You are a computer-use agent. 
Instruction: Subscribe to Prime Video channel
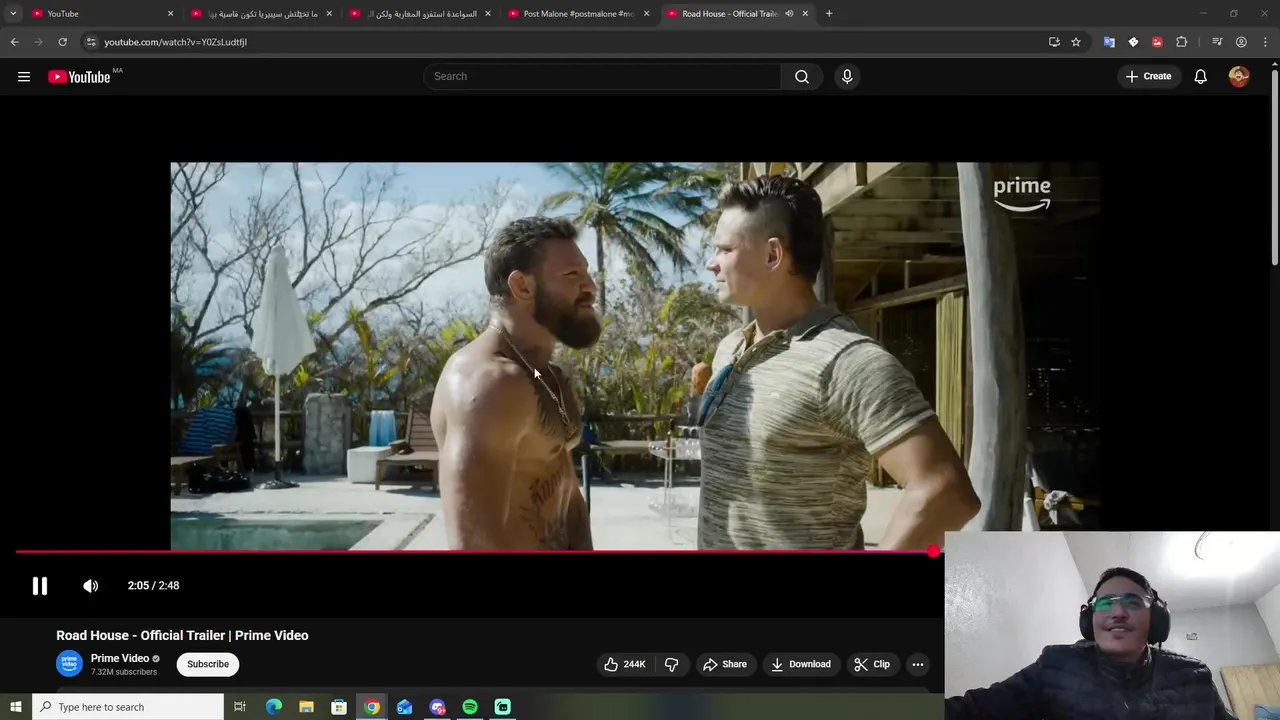[x=208, y=664]
